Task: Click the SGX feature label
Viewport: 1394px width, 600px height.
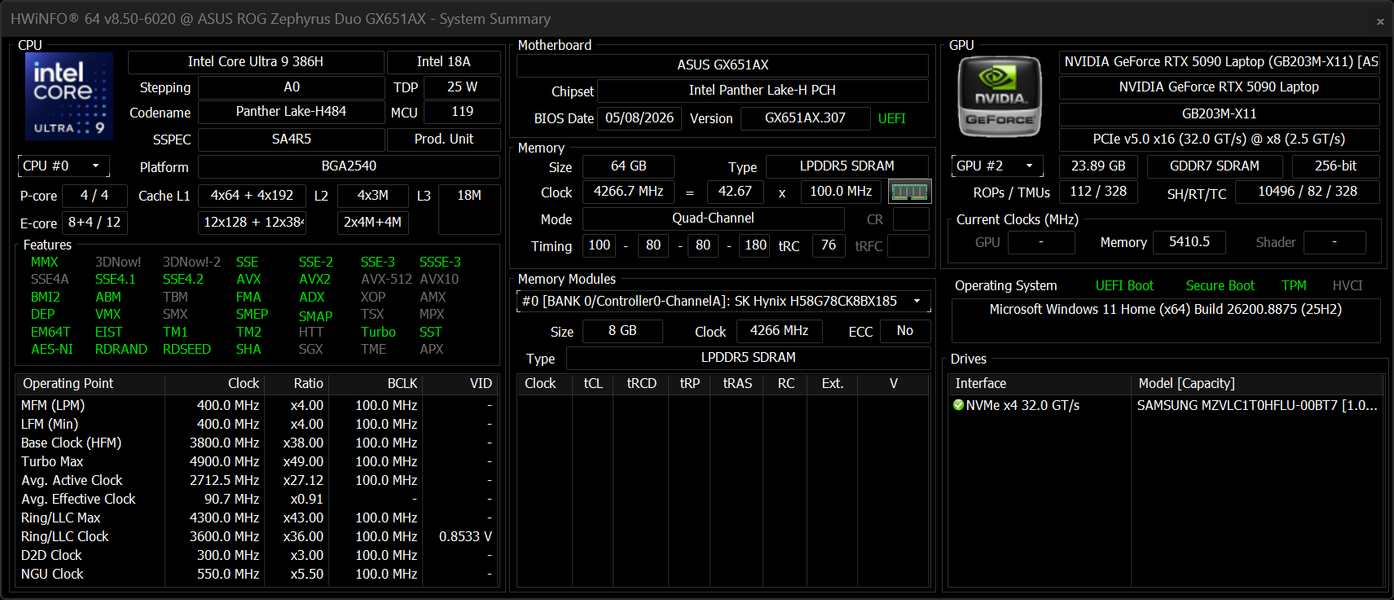Action: [x=311, y=349]
